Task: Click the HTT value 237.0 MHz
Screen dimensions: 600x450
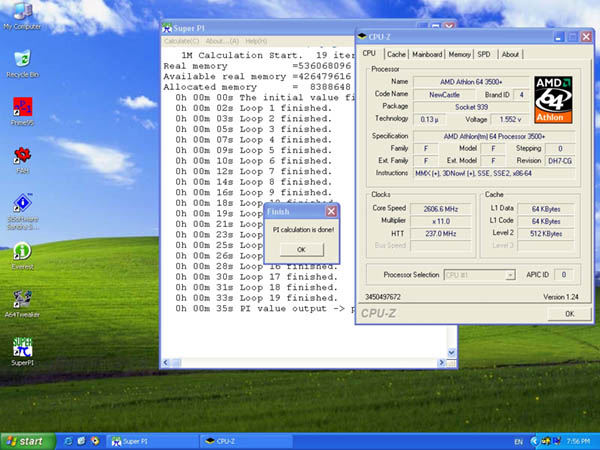Action: pyautogui.click(x=441, y=233)
